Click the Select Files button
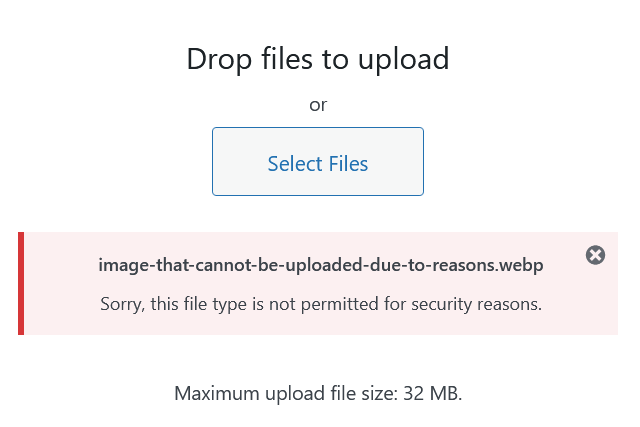Image resolution: width=640 pixels, height=427 pixels. coord(318,161)
